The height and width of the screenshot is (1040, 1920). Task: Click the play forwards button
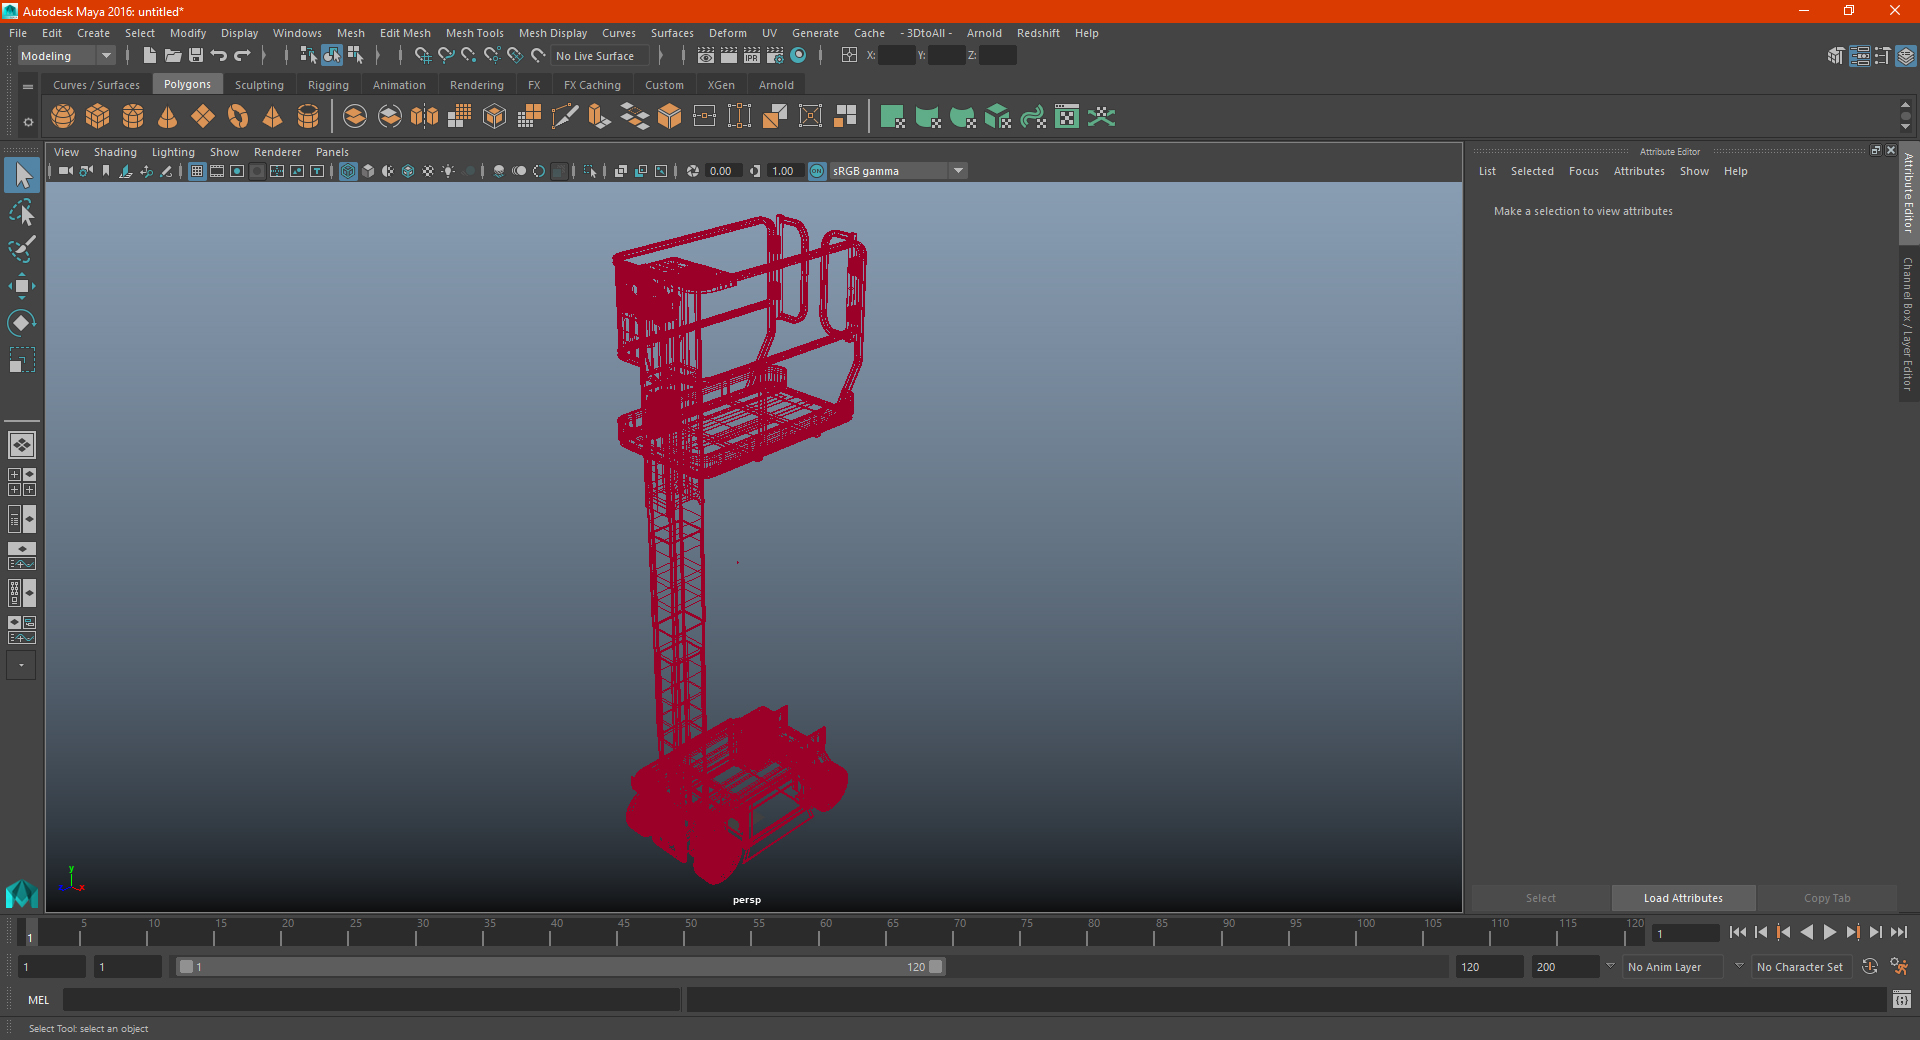click(x=1830, y=932)
